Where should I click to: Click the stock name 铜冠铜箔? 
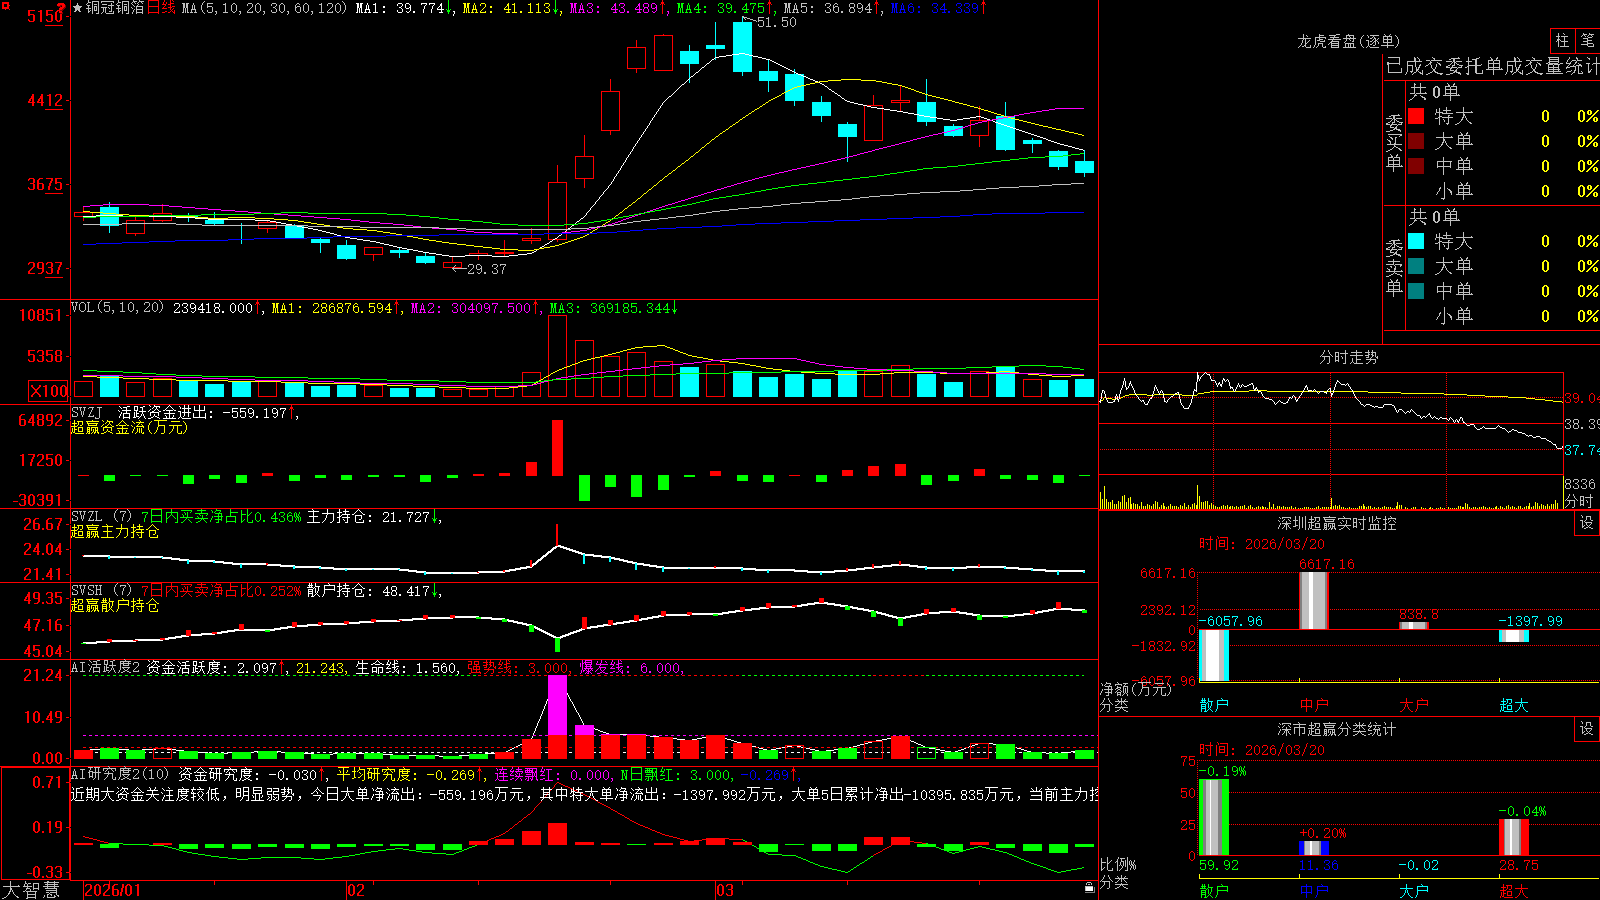click(x=115, y=8)
